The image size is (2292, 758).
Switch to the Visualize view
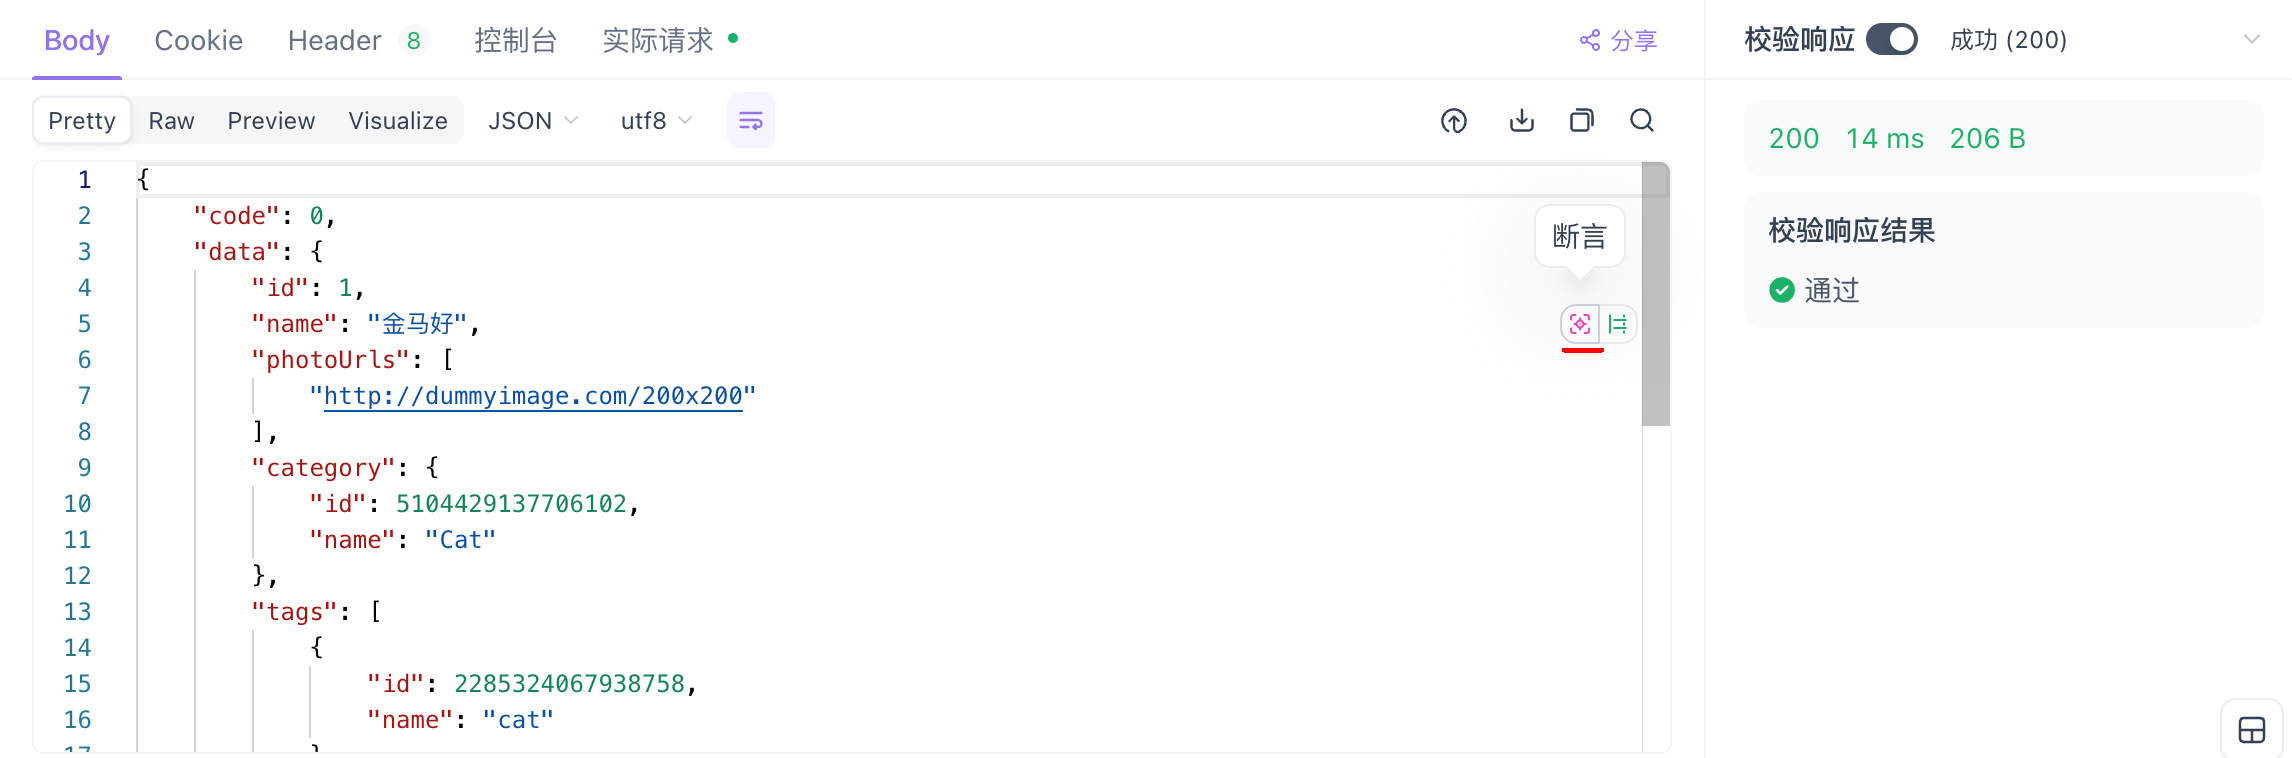[397, 121]
